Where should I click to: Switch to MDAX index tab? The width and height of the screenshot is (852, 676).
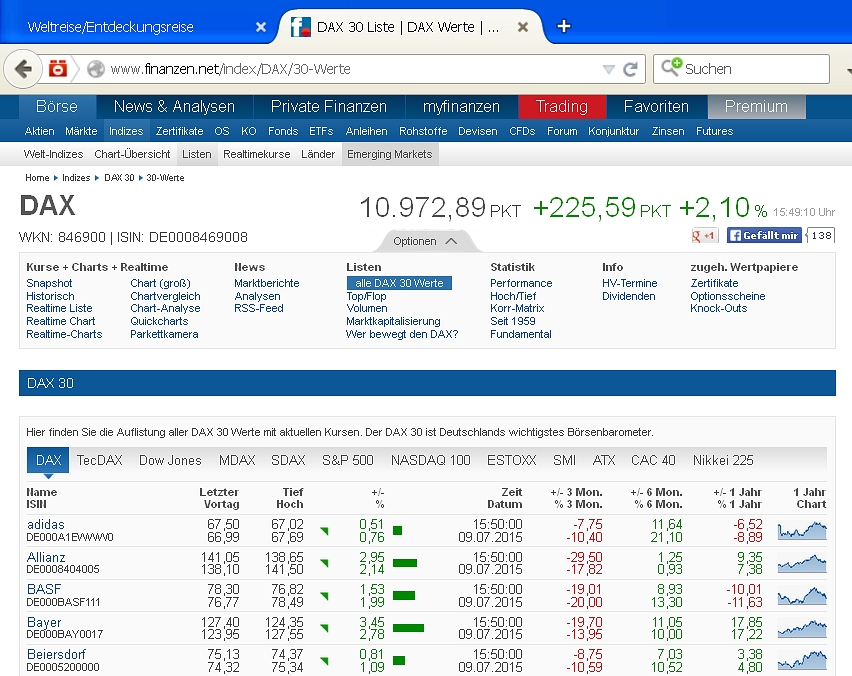237,460
